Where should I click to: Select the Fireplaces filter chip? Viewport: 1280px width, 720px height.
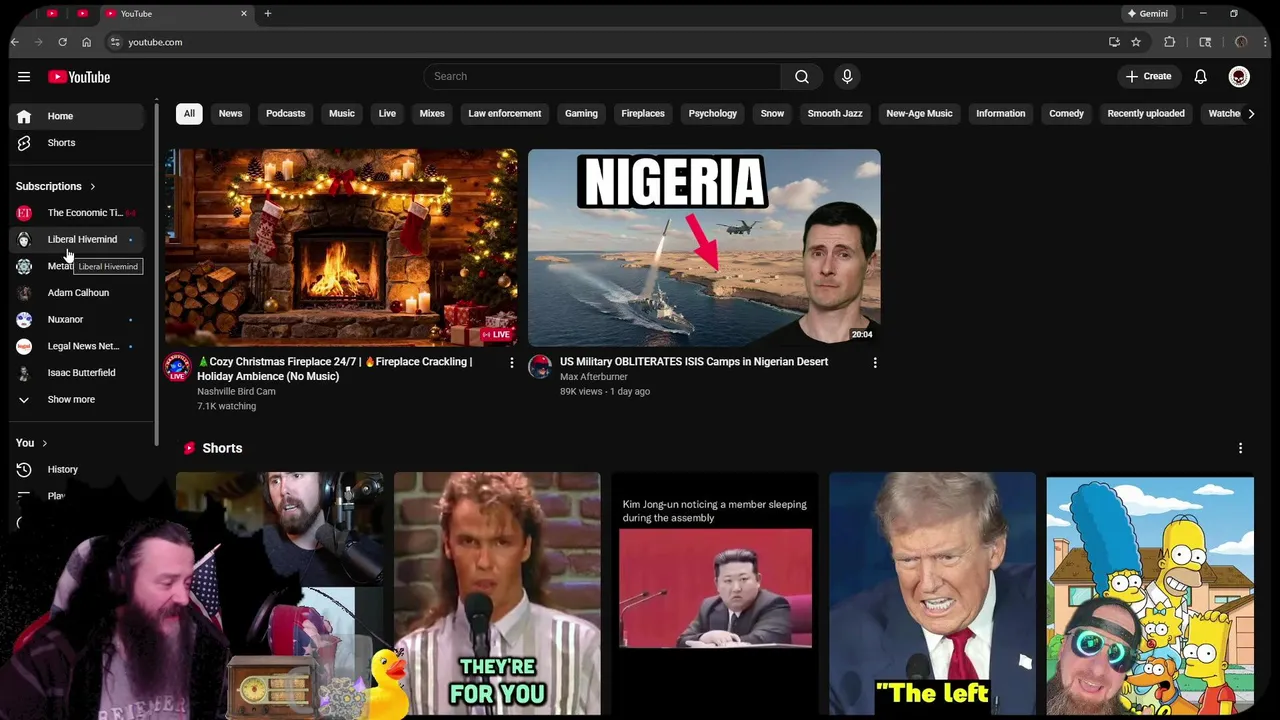point(643,114)
